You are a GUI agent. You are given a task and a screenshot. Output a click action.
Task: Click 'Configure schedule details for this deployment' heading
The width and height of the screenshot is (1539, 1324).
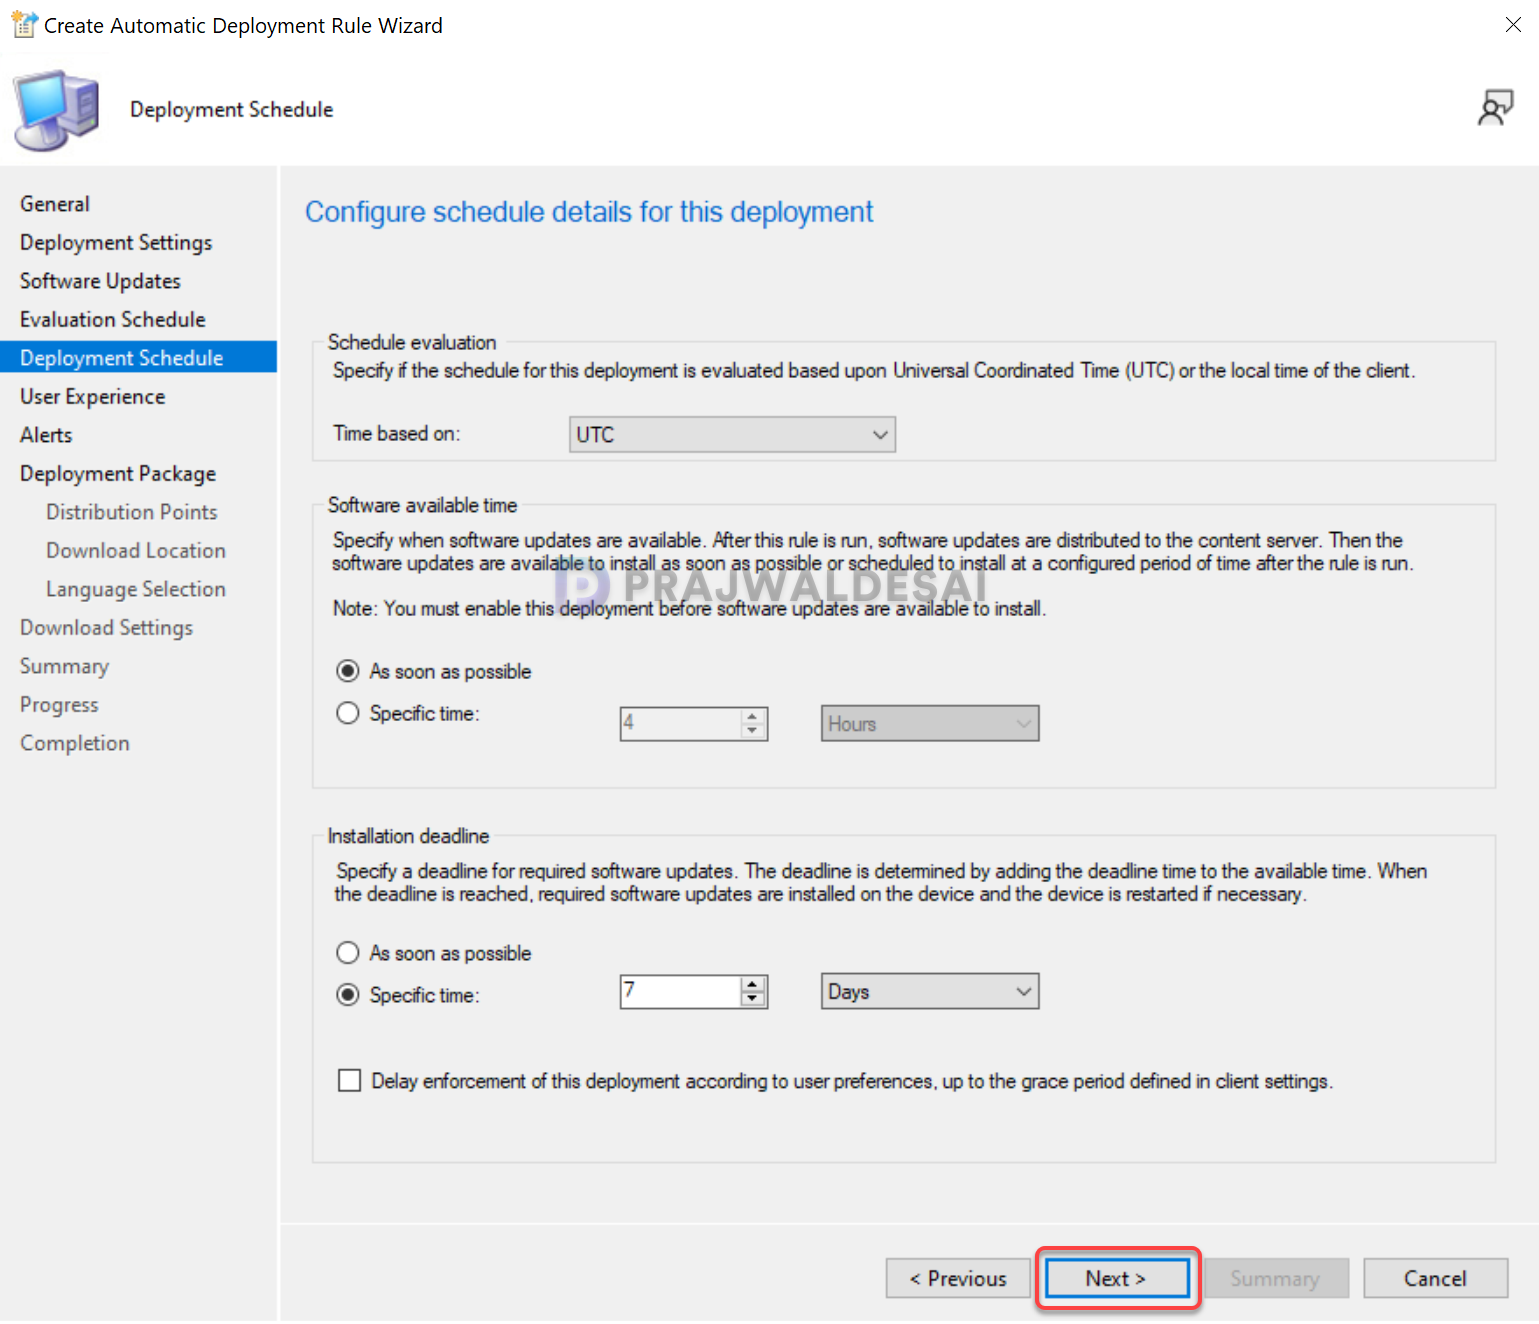(589, 212)
